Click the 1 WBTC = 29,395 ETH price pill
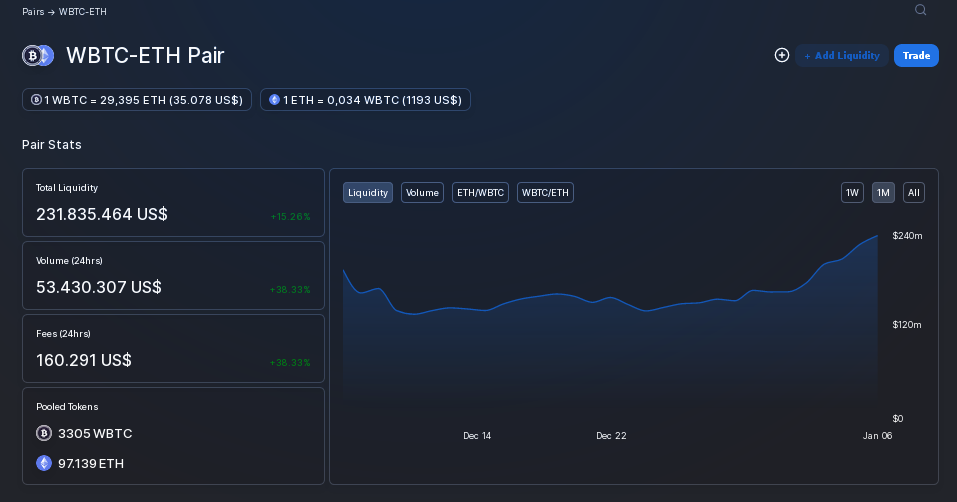Viewport: 957px width, 502px height. point(137,99)
